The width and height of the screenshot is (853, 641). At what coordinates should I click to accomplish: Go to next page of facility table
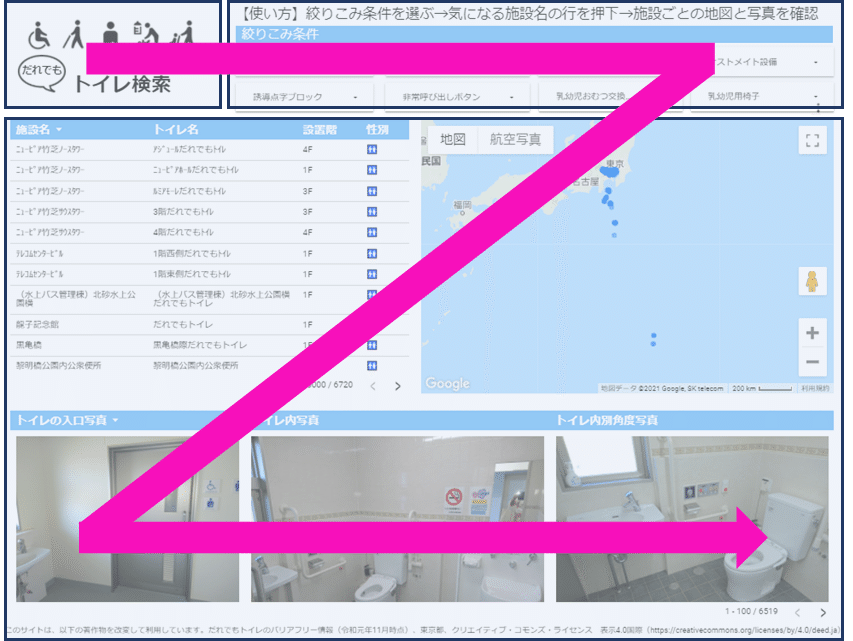[398, 386]
